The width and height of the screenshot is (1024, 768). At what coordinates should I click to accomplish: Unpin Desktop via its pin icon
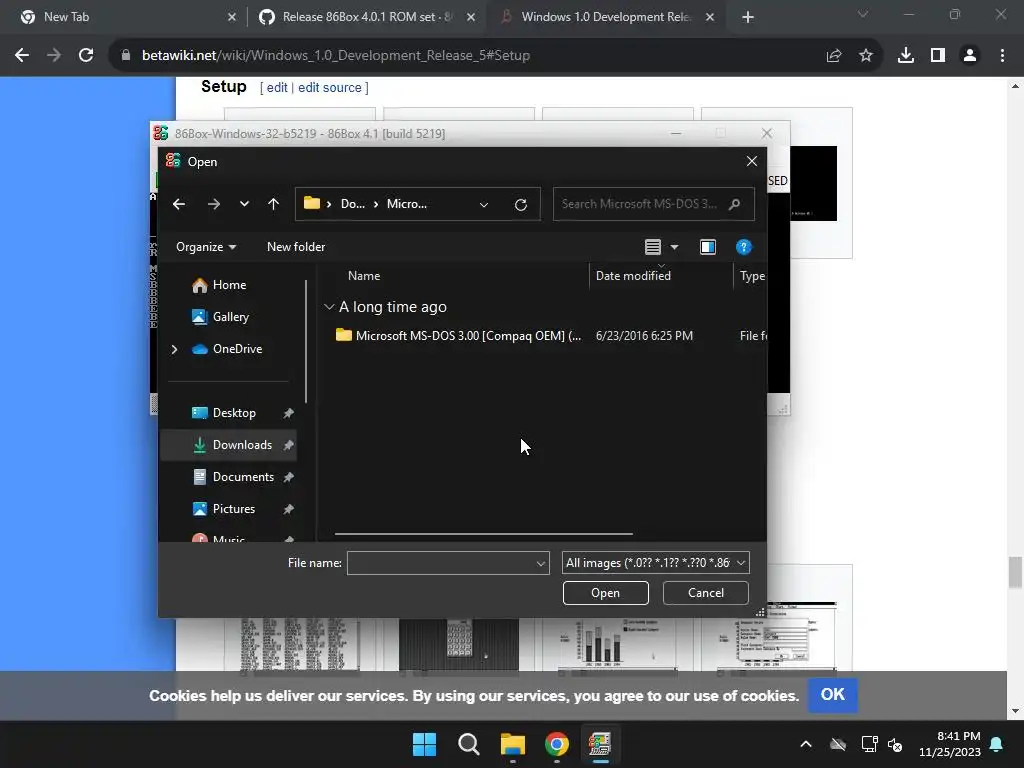point(289,413)
